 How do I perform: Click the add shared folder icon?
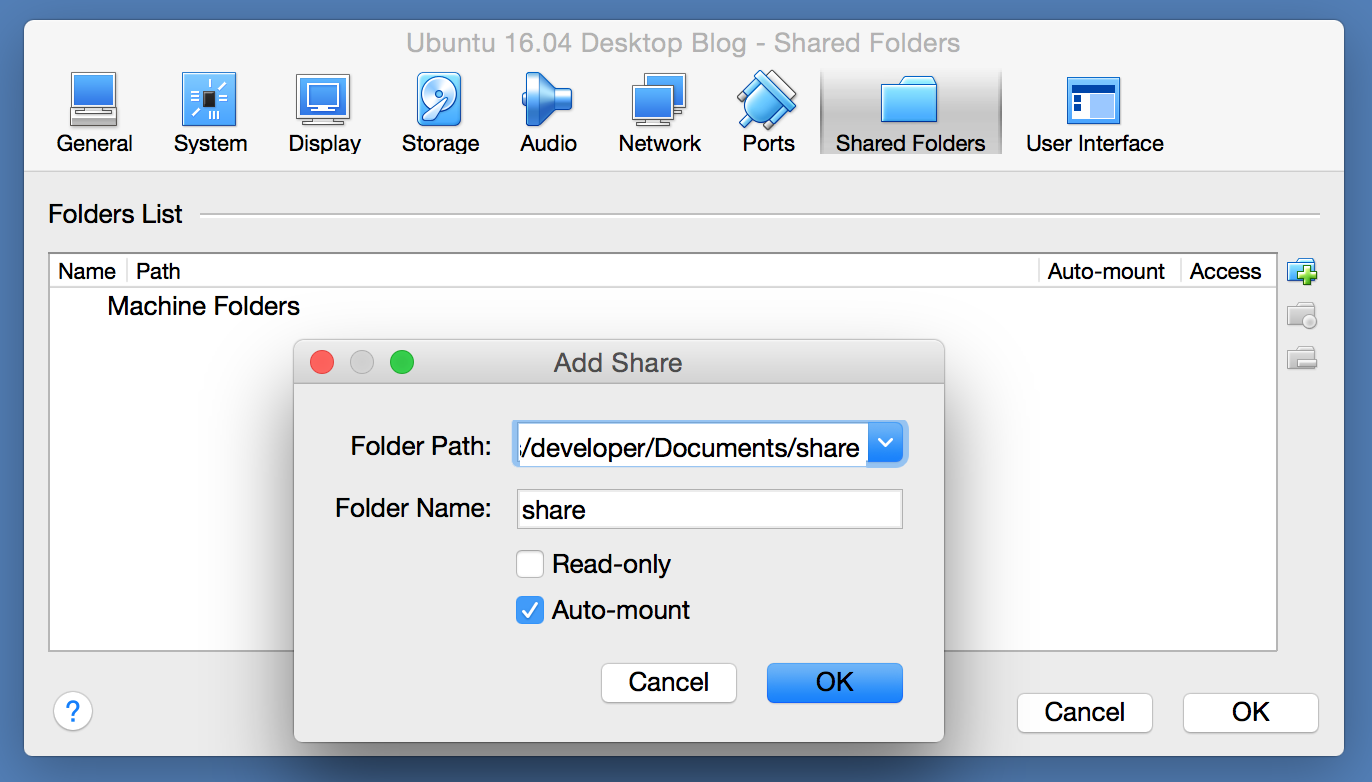pyautogui.click(x=1301, y=271)
